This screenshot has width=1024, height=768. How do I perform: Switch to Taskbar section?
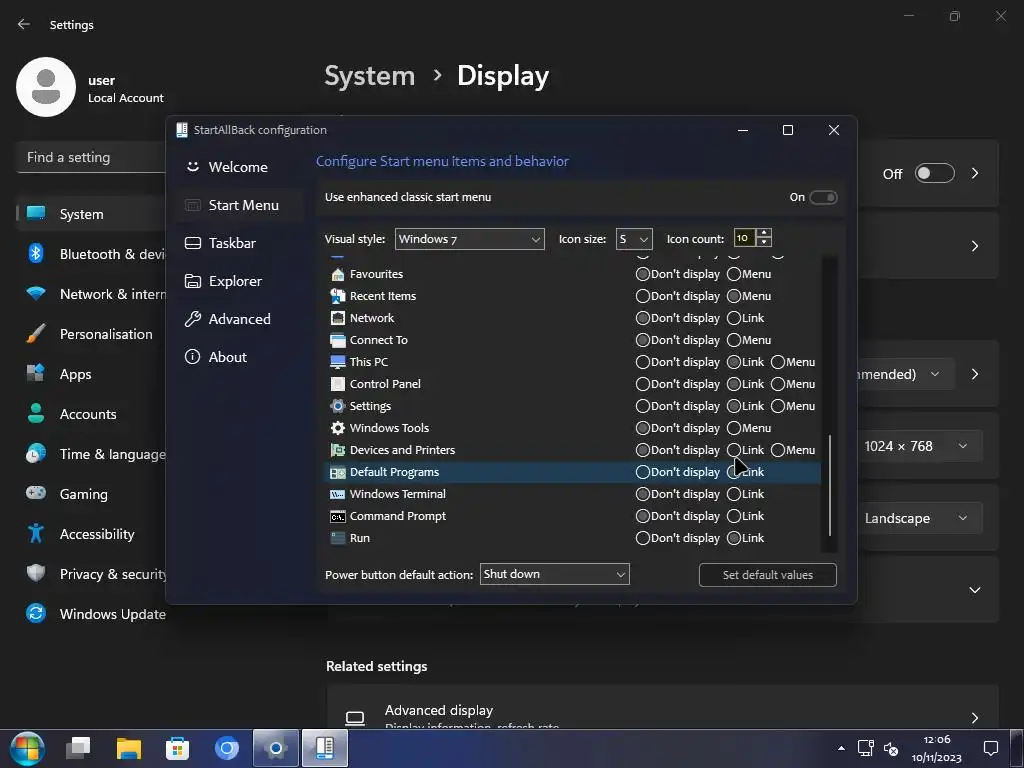point(240,243)
